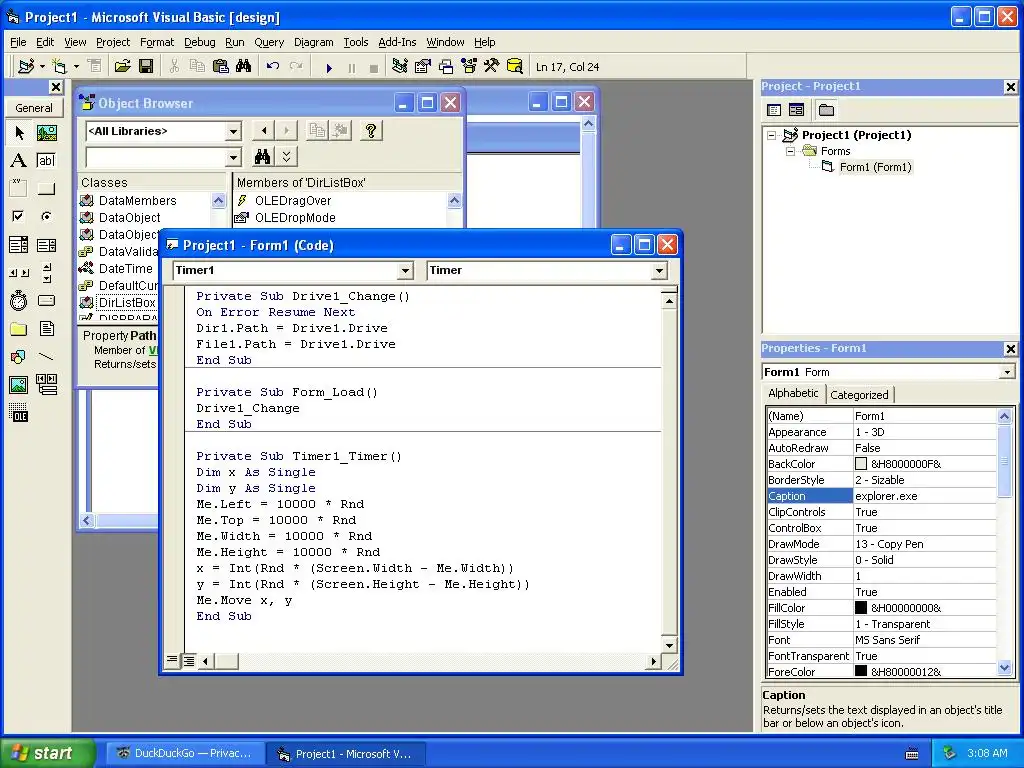Select the Frame control in the toolbox
Image resolution: width=1024 pixels, height=768 pixels.
19,189
